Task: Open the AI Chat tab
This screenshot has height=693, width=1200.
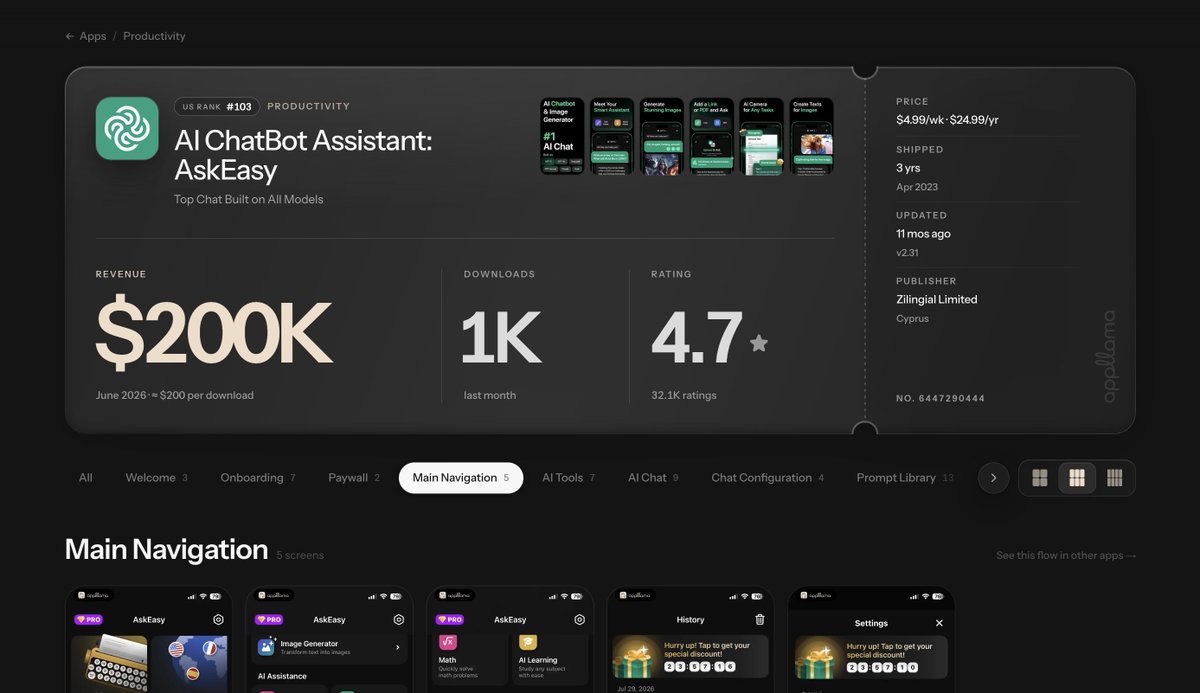Action: [653, 478]
